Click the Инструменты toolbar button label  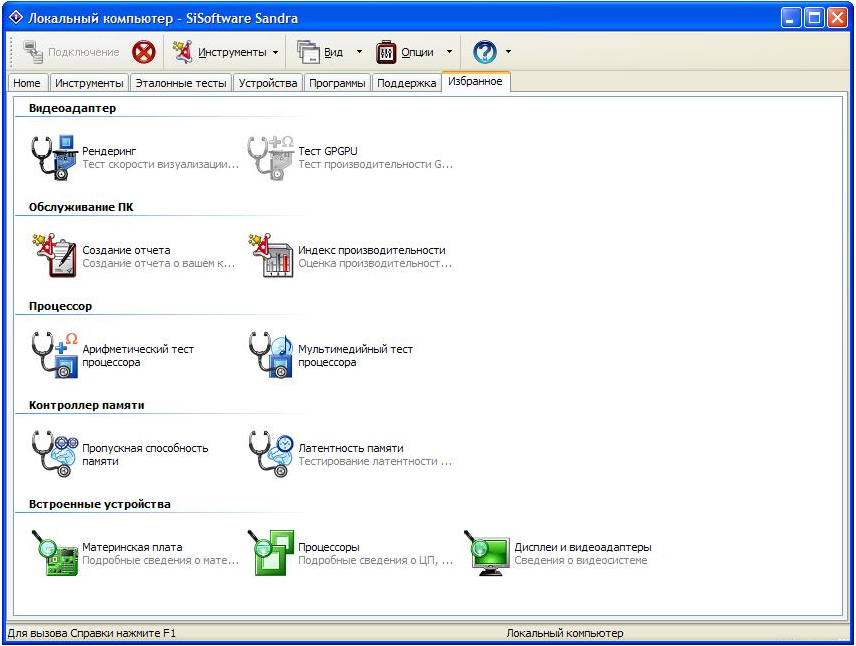[232, 52]
